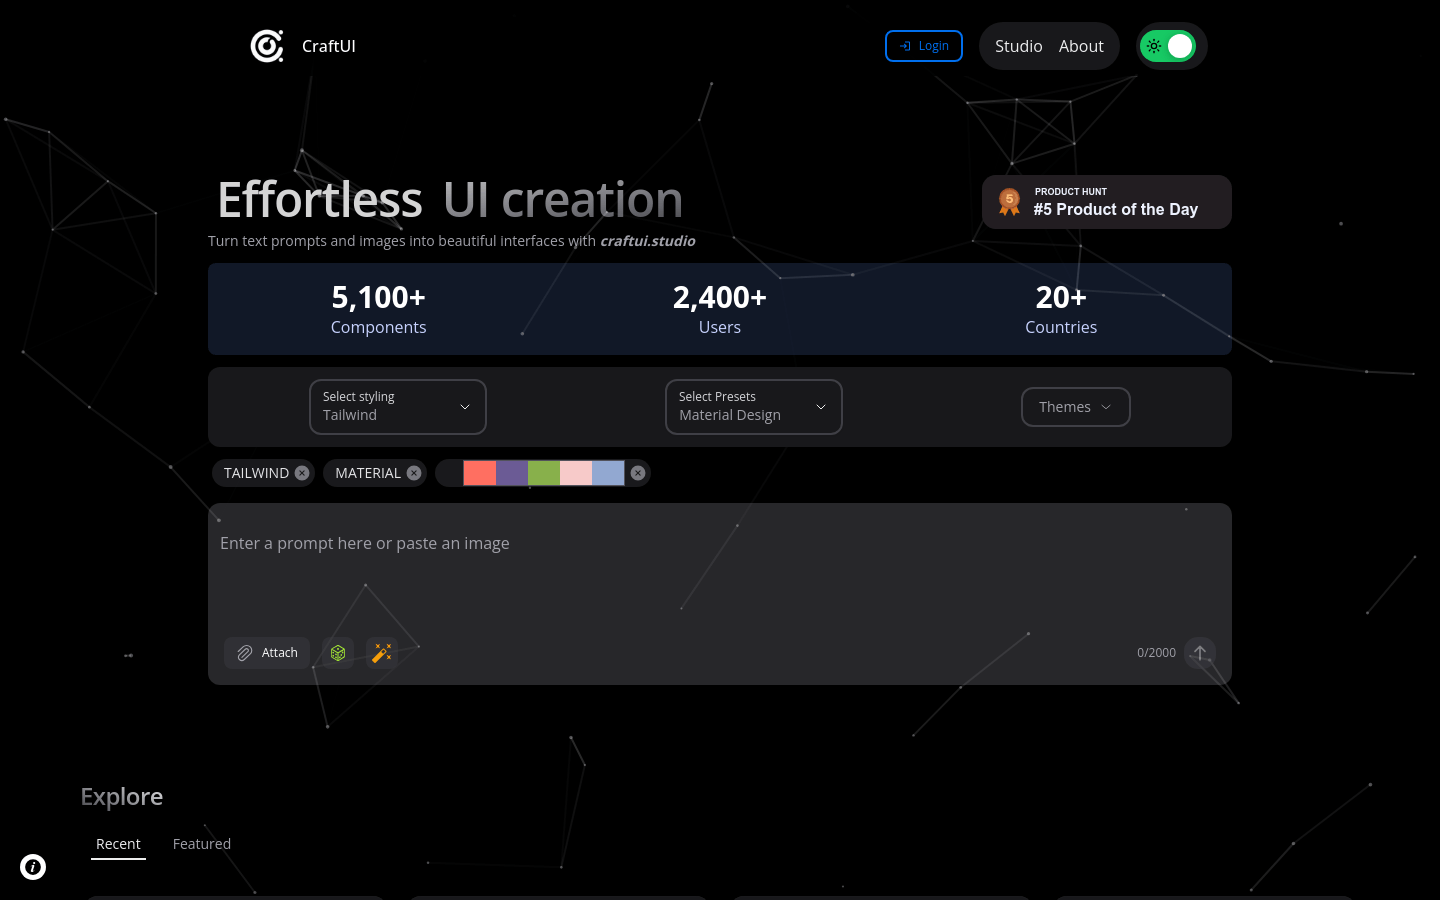Click the 5,100+ Components stat
Screen dimensions: 1440x900
(x=379, y=309)
